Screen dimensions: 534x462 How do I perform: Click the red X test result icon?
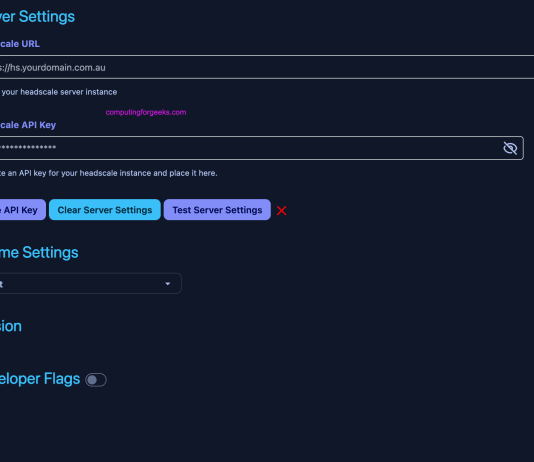point(281,211)
